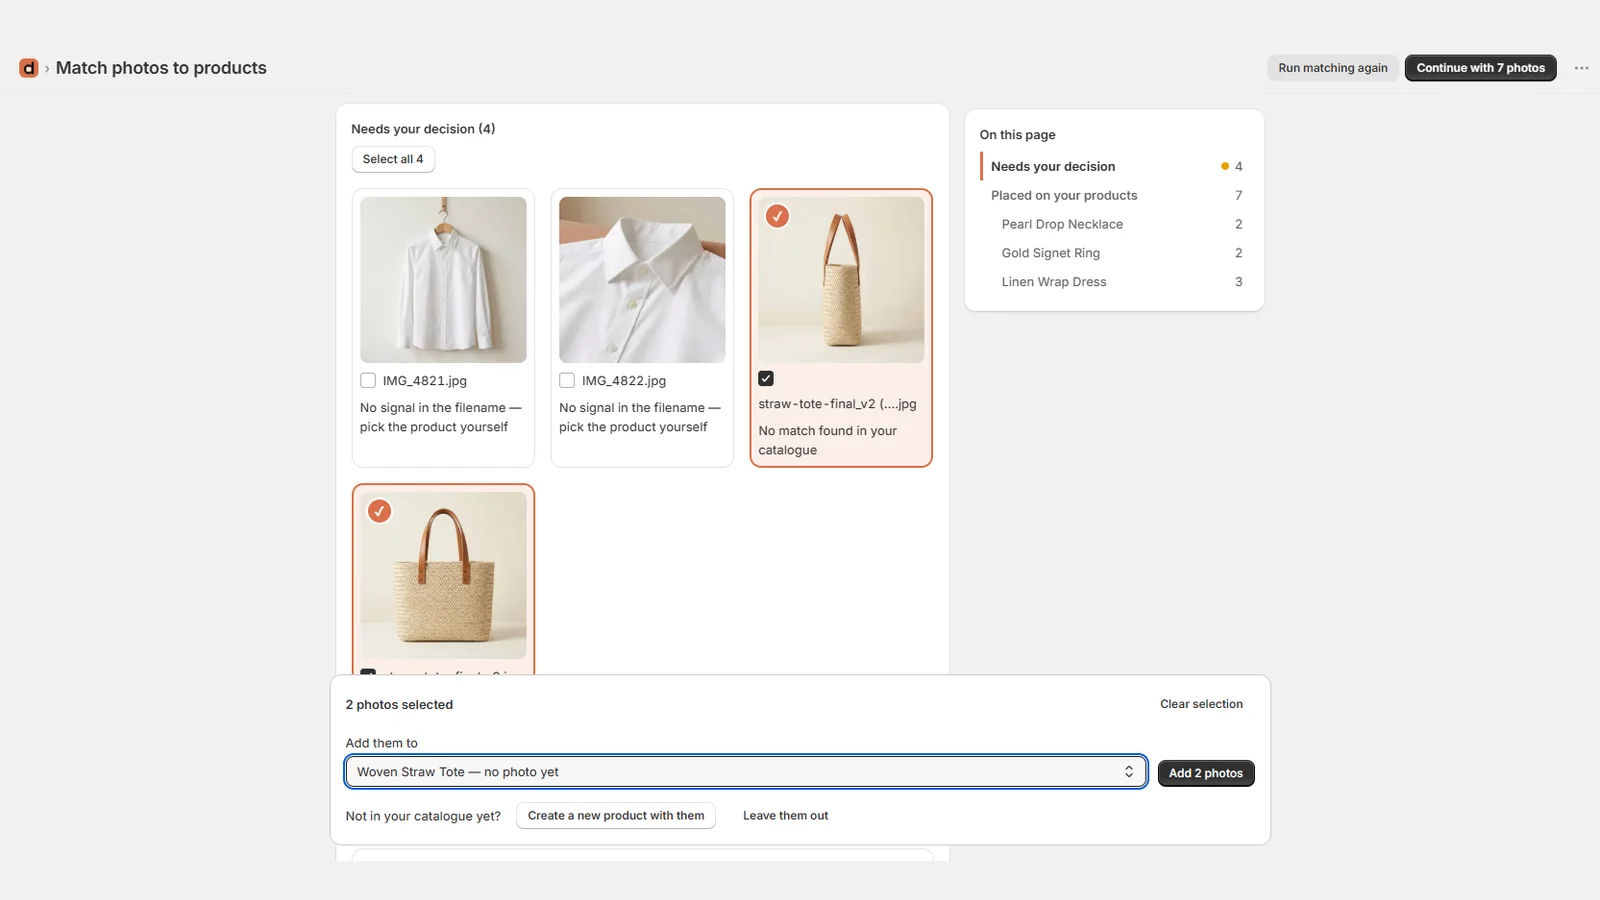Click the 'Match photos to products' title
Image resolution: width=1600 pixels, height=900 pixels.
(161, 68)
